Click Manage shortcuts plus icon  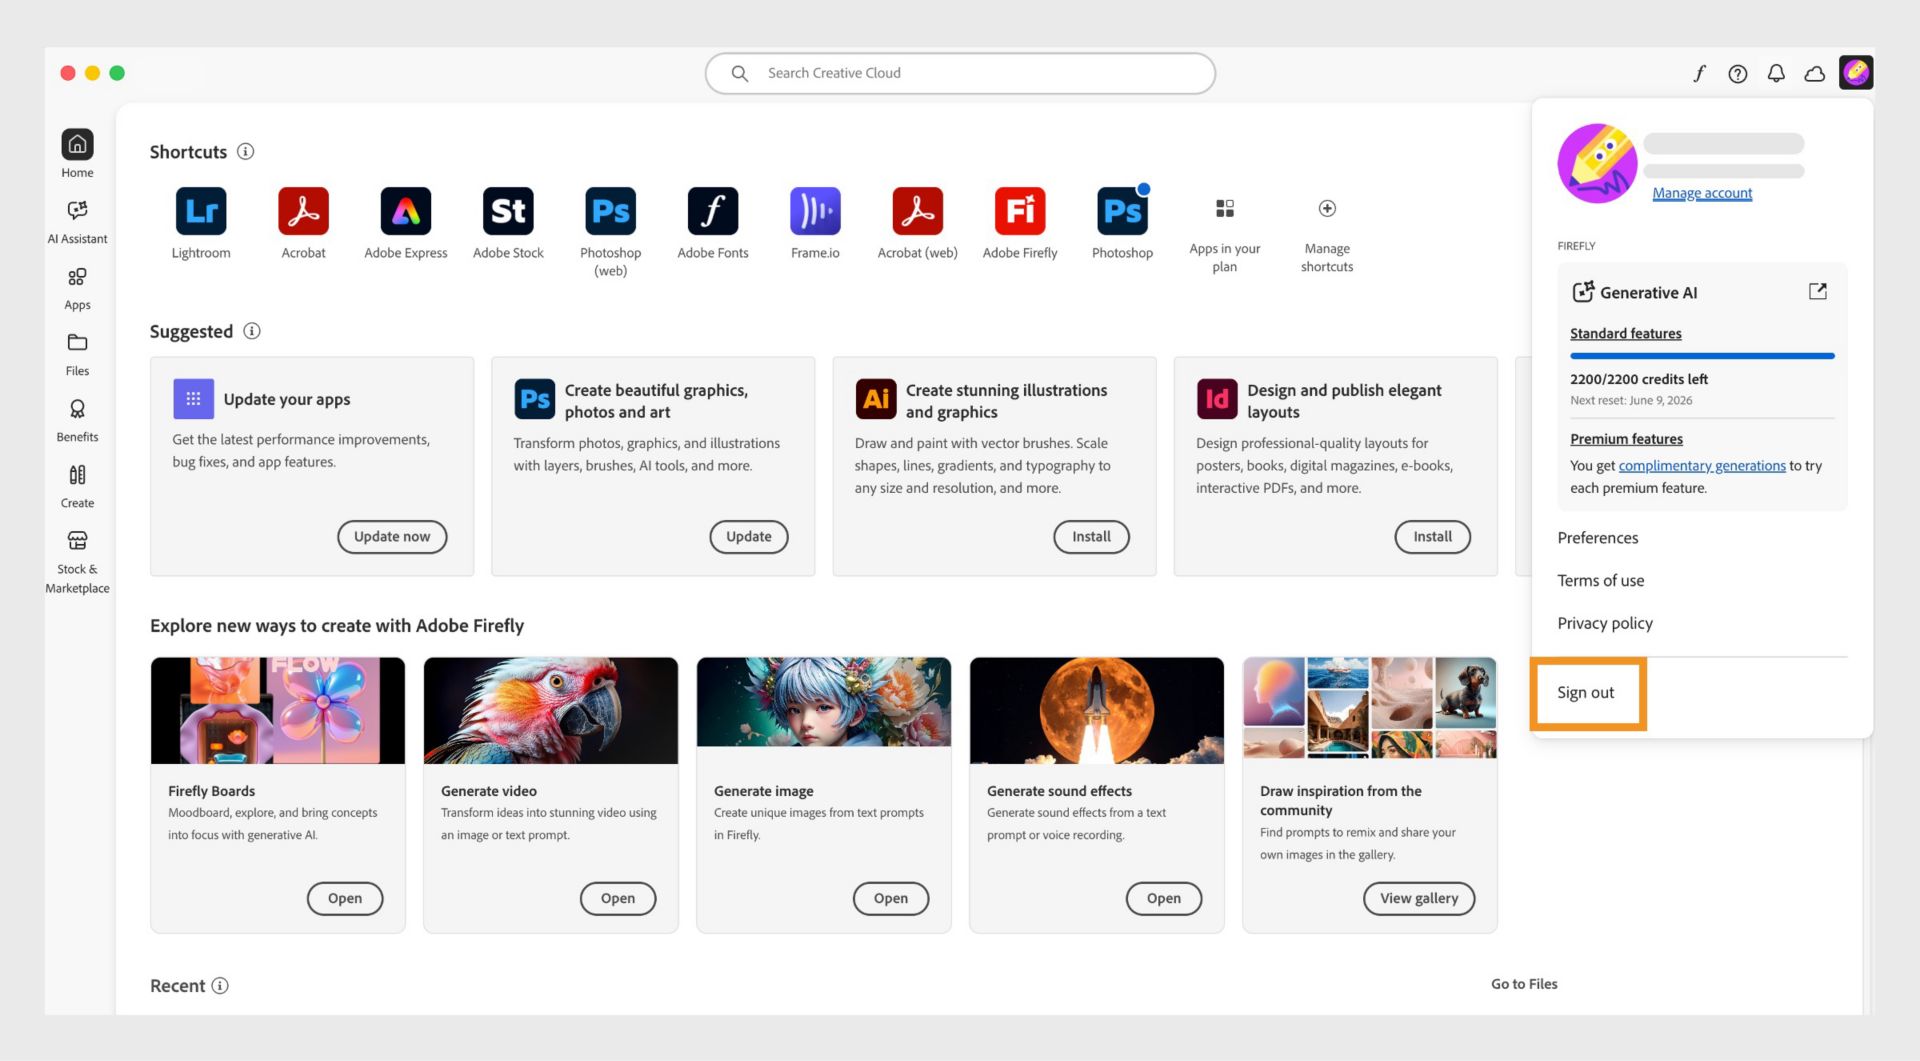coord(1327,208)
